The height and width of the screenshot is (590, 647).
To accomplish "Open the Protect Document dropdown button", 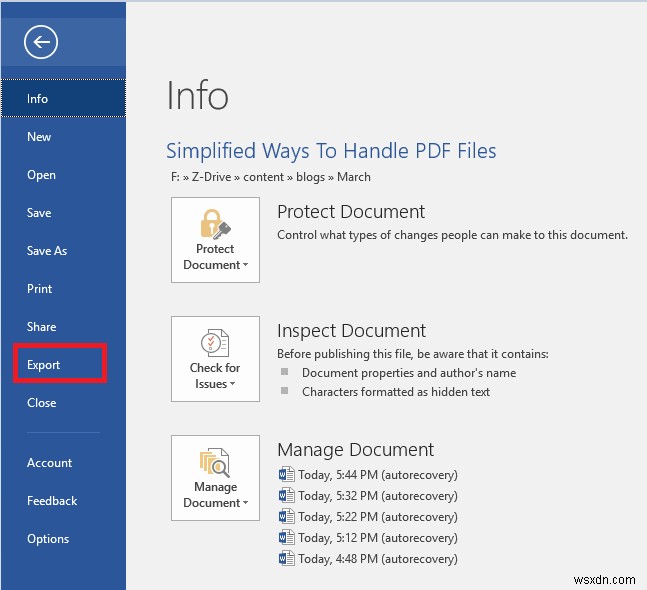I will (215, 240).
